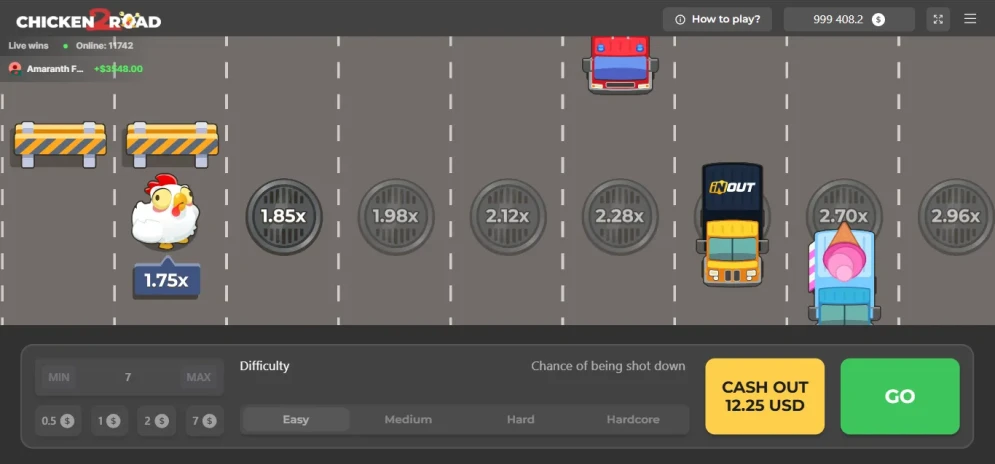Choose the 0.5 dollar bet preset
Viewport: 995px width, 464px height.
pyautogui.click(x=58, y=420)
